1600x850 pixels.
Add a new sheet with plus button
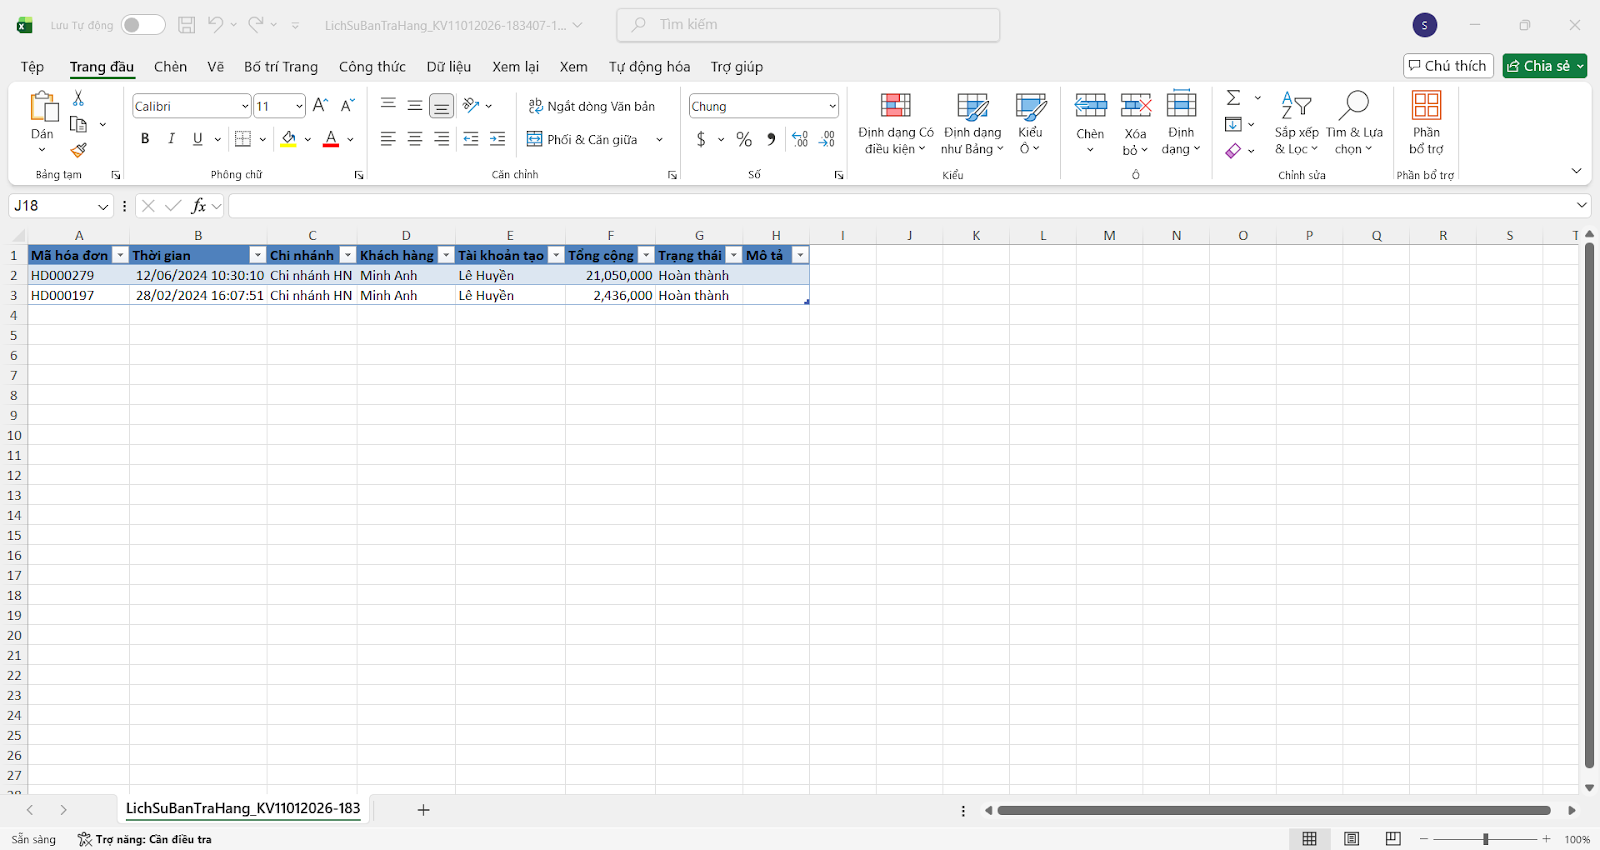[x=423, y=810]
